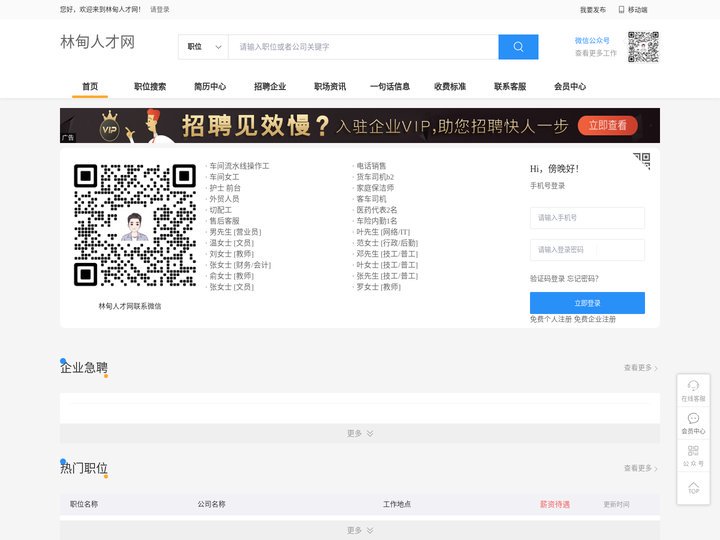This screenshot has height=540, width=720.
Task: Open the 联系客服 navigation tab
Action: click(x=510, y=86)
